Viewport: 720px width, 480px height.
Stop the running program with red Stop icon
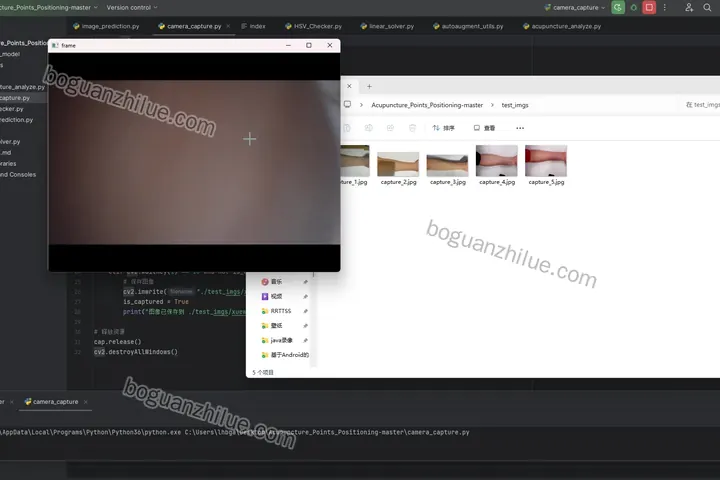click(x=649, y=7)
